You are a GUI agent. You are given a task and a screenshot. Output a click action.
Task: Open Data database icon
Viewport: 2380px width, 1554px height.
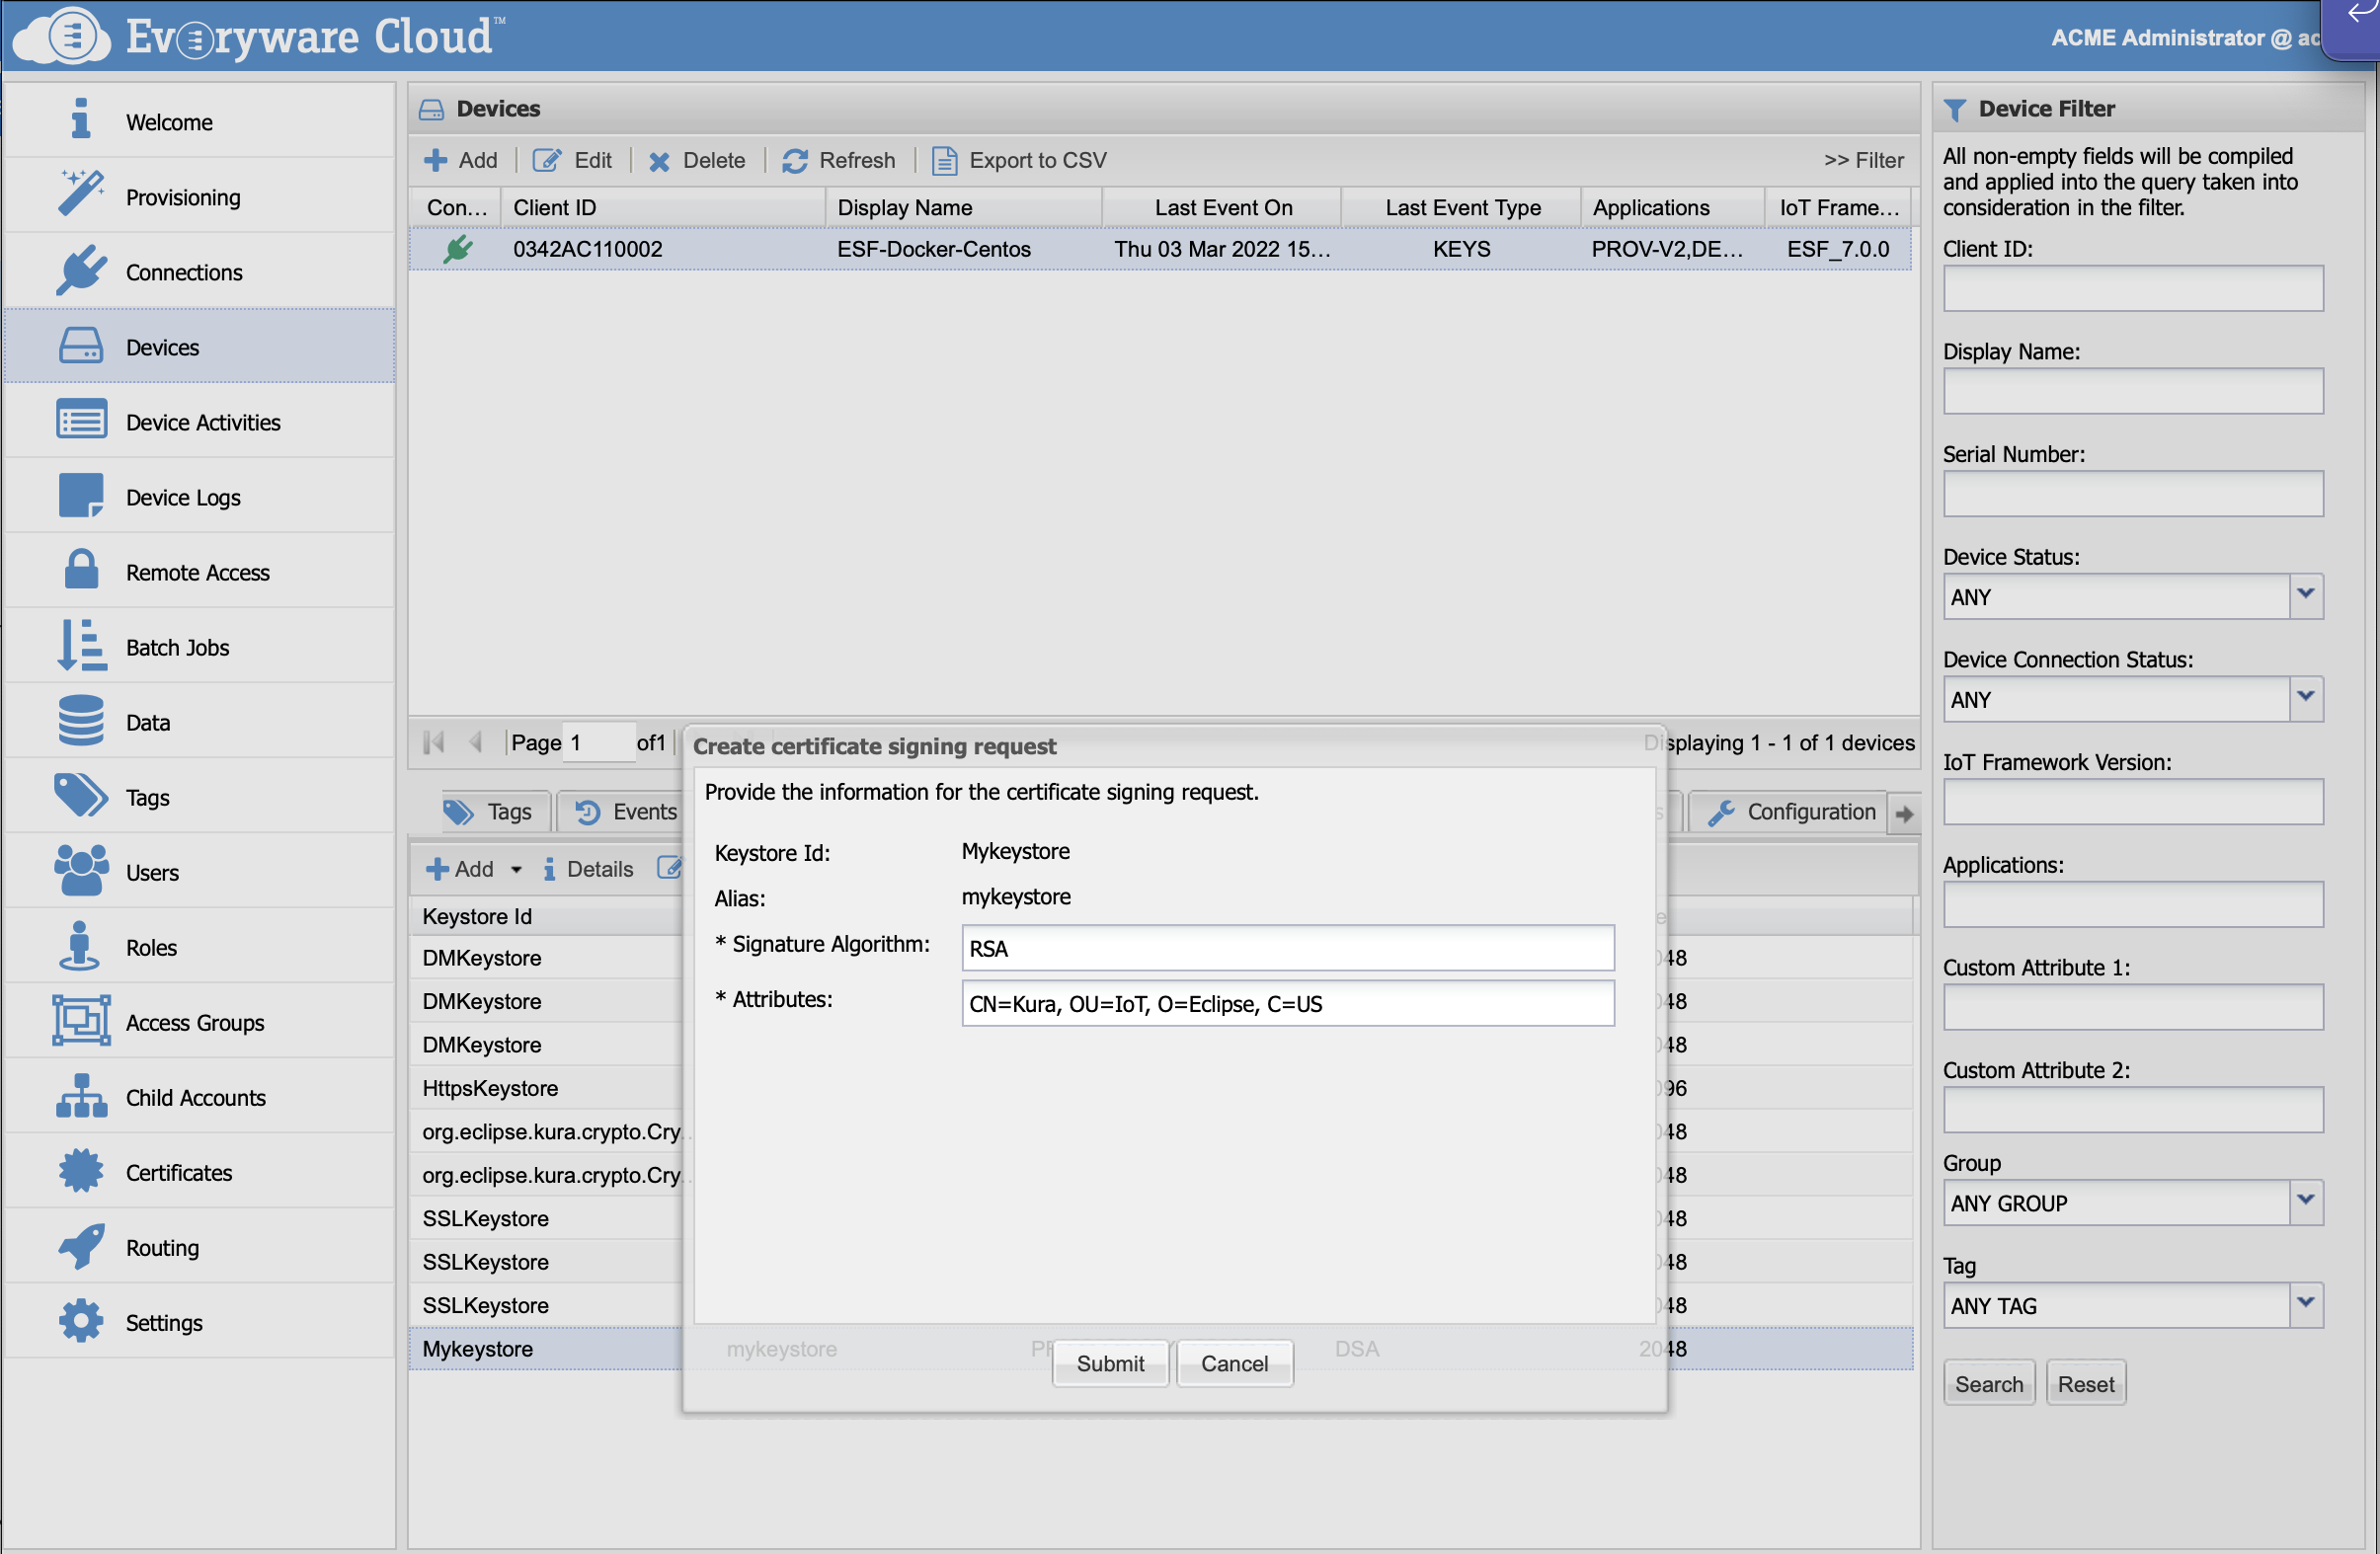[x=81, y=720]
